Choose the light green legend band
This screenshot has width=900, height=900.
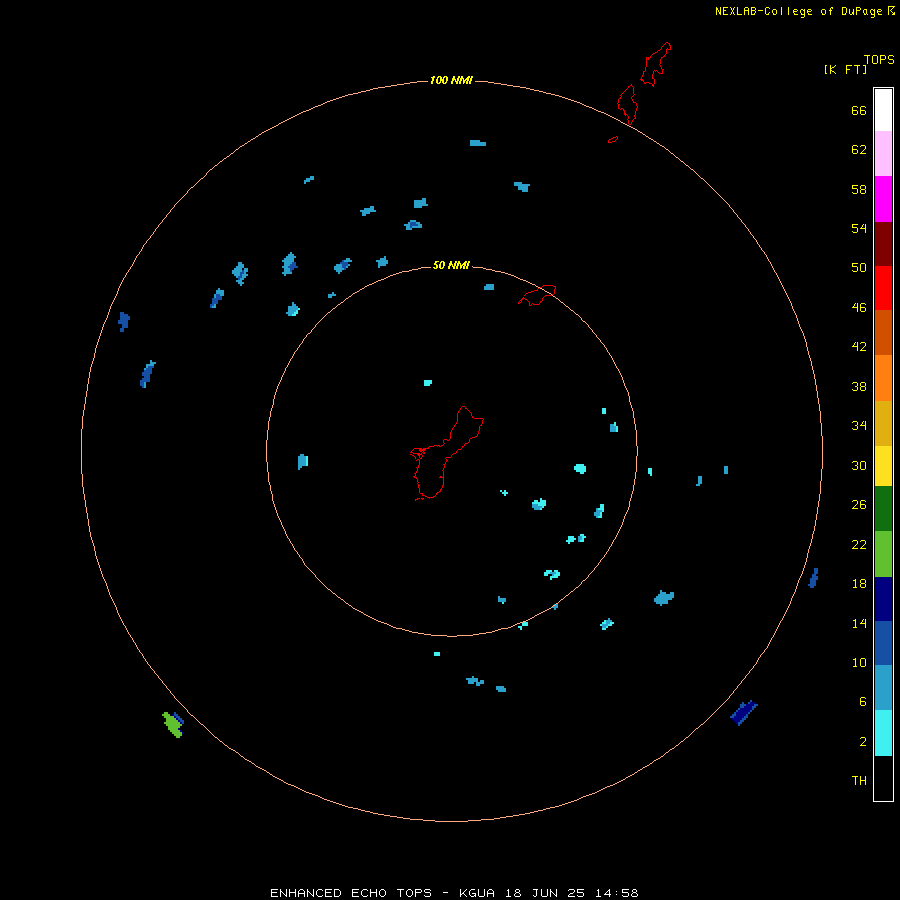click(x=883, y=554)
